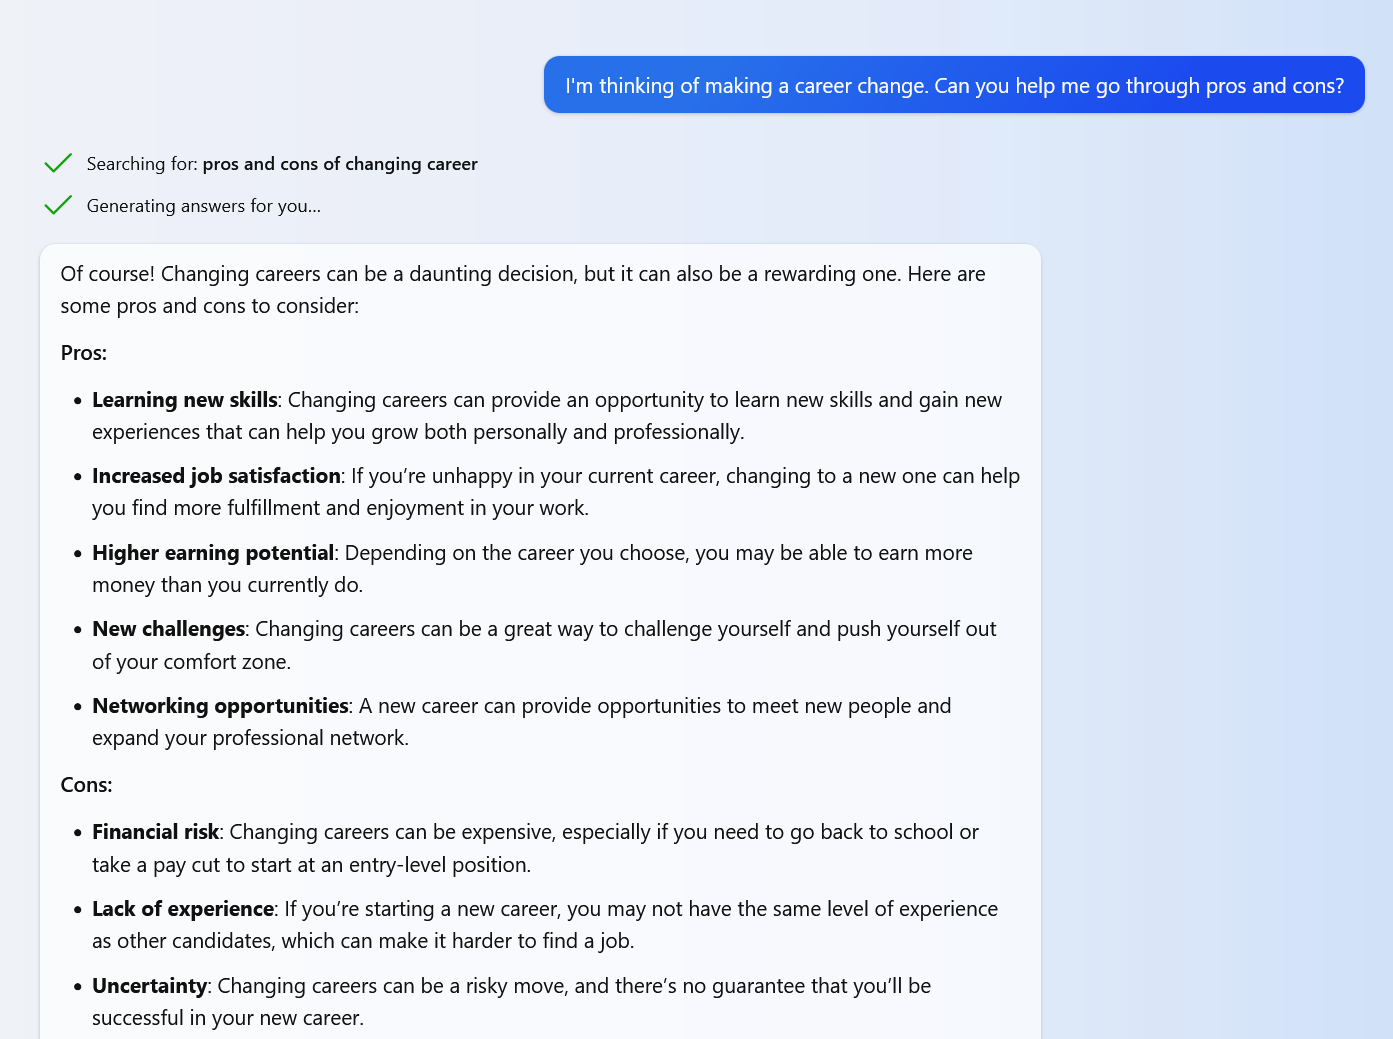
Task: Click the bold "Learning new skills" term
Action: click(x=184, y=400)
